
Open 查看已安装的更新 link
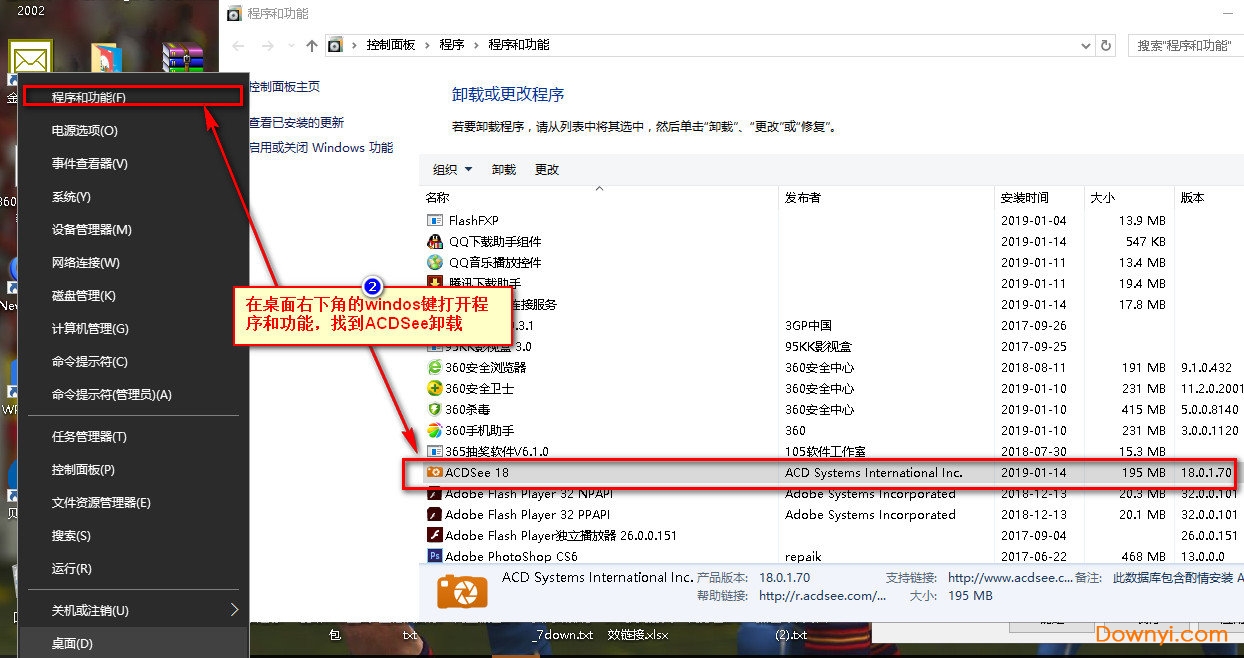296,122
